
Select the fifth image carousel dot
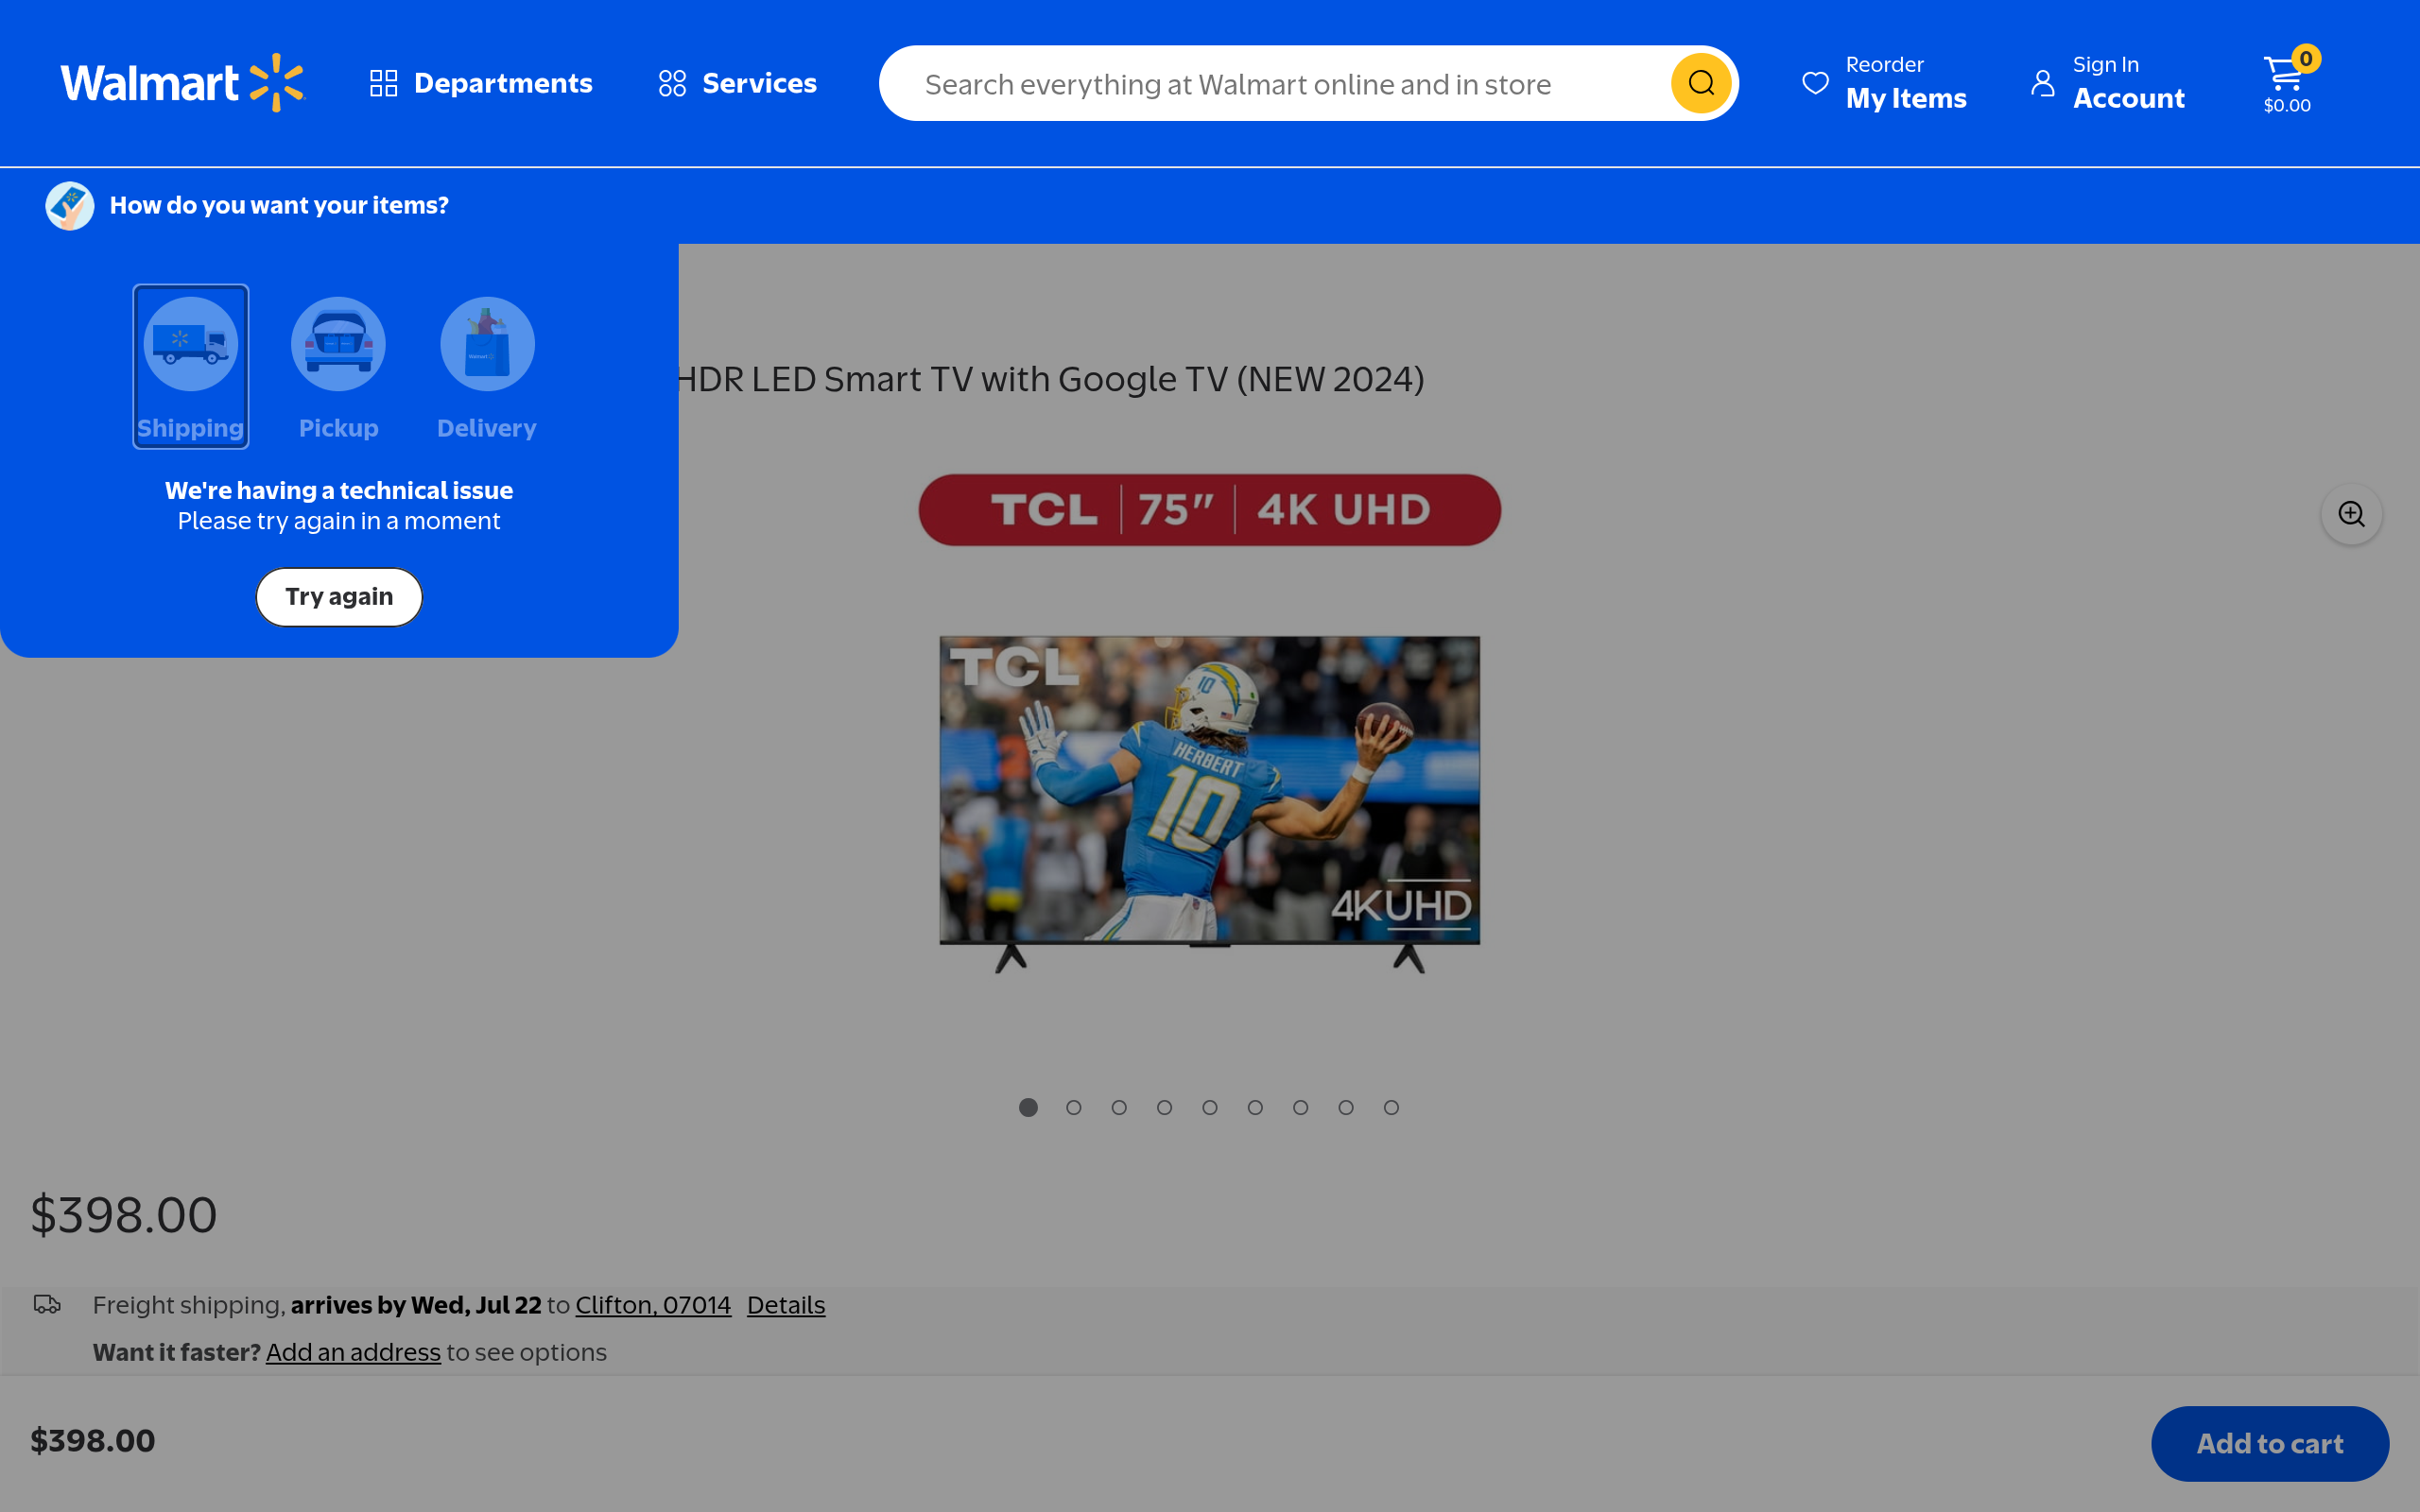point(1210,1107)
